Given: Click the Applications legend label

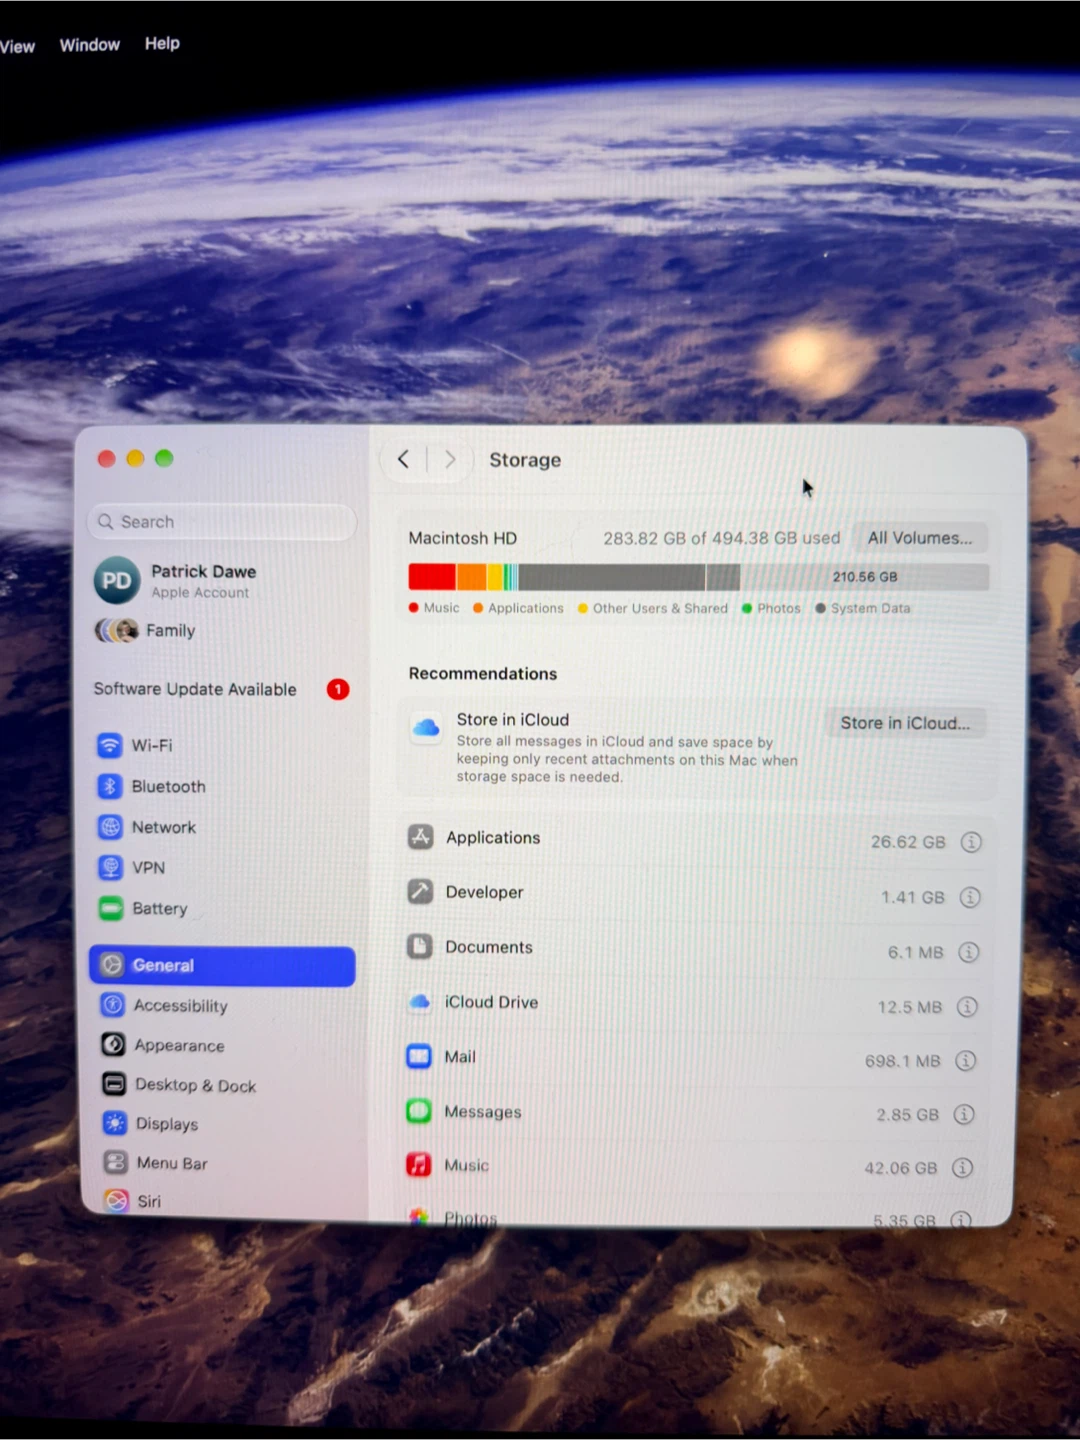Looking at the screenshot, I should (526, 608).
